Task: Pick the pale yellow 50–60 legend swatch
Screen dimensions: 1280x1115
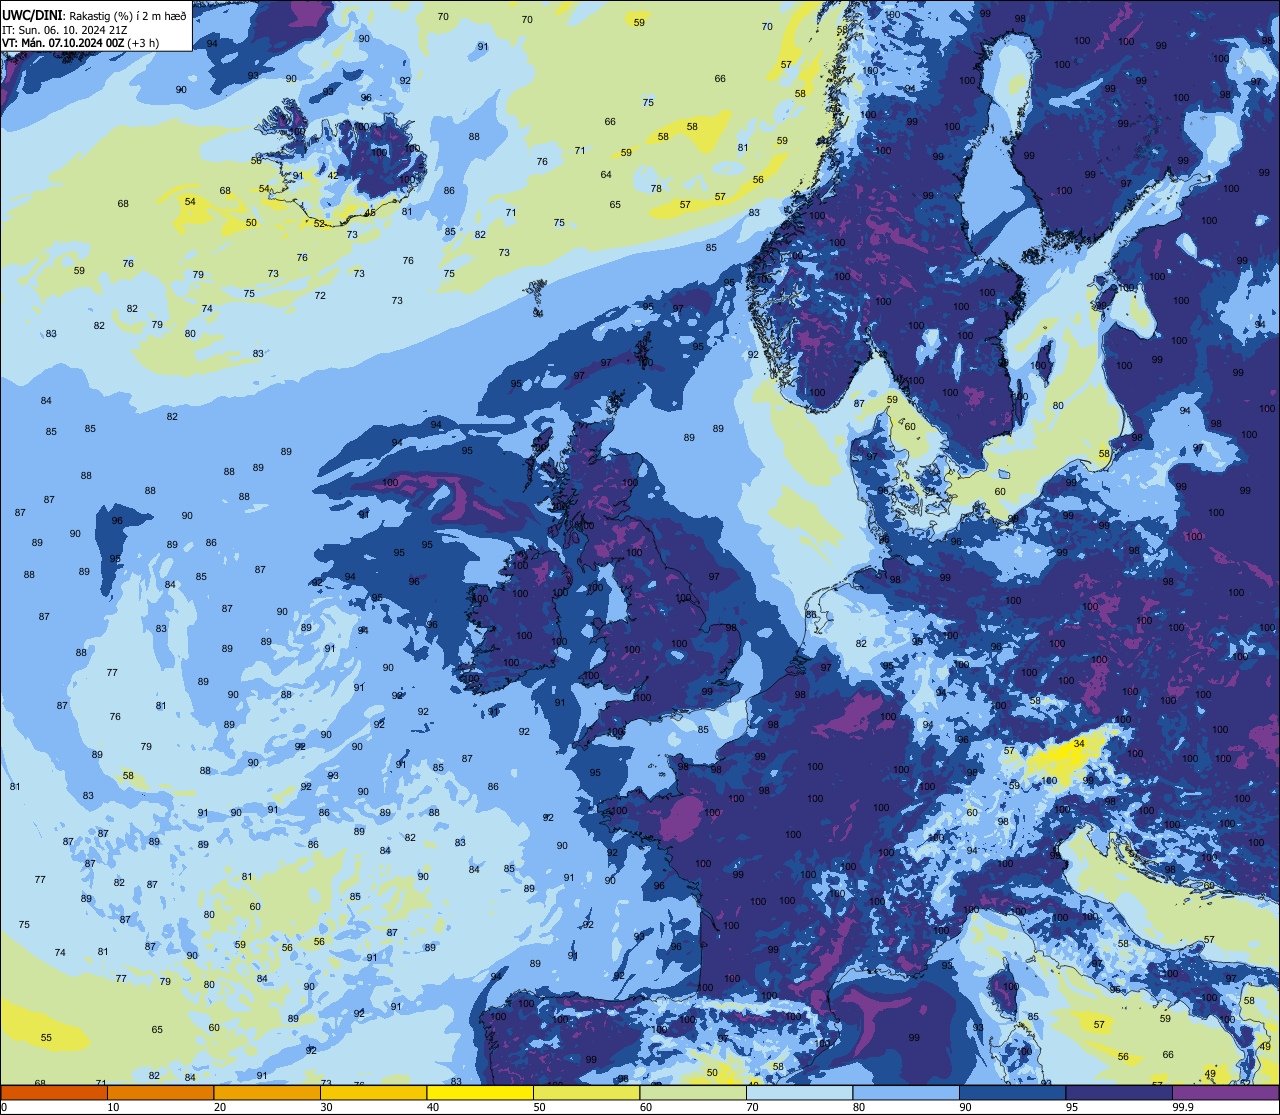Action: pyautogui.click(x=586, y=1092)
